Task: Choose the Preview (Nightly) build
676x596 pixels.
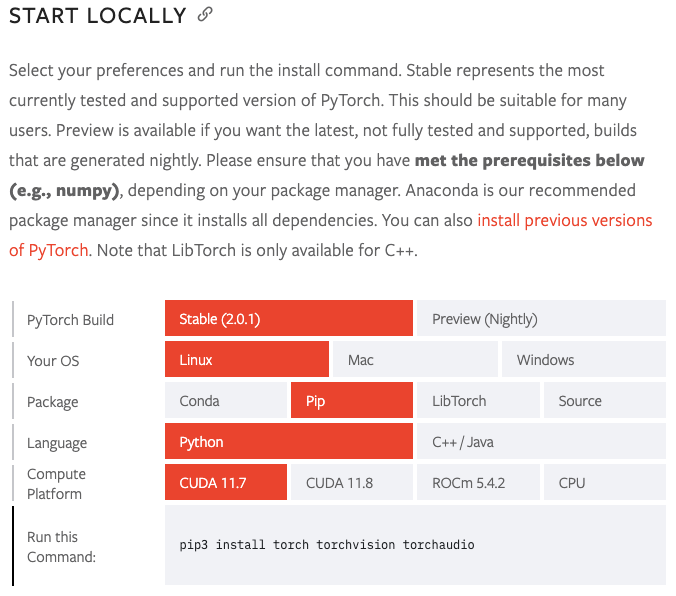Action: tap(540, 319)
